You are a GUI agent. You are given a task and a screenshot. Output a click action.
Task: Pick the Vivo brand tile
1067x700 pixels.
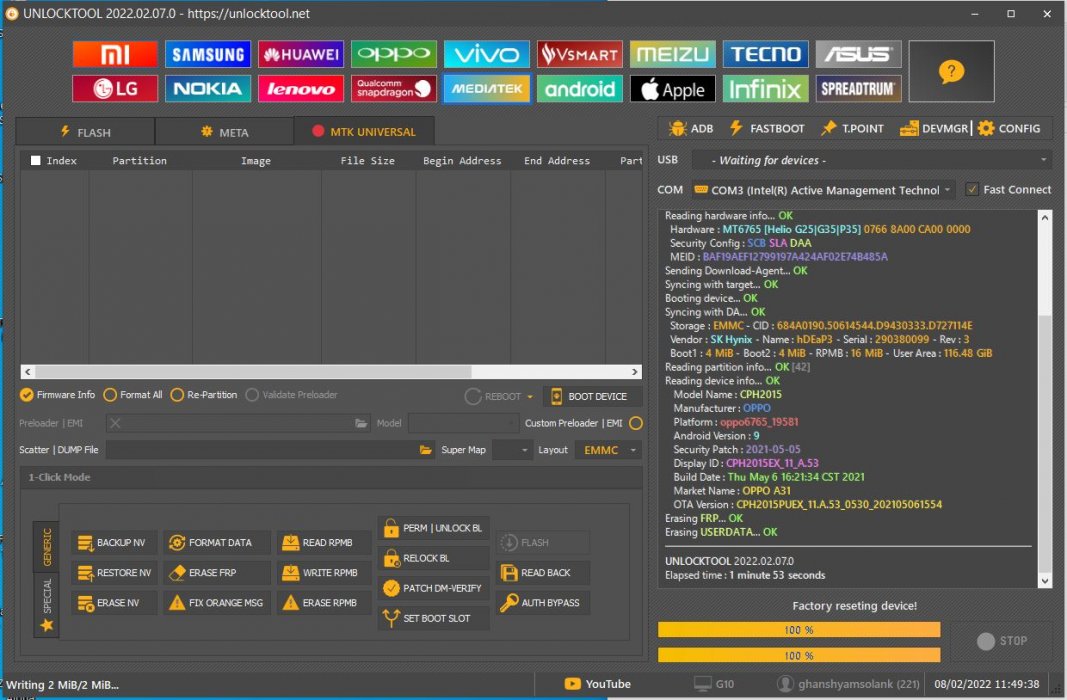coord(487,54)
